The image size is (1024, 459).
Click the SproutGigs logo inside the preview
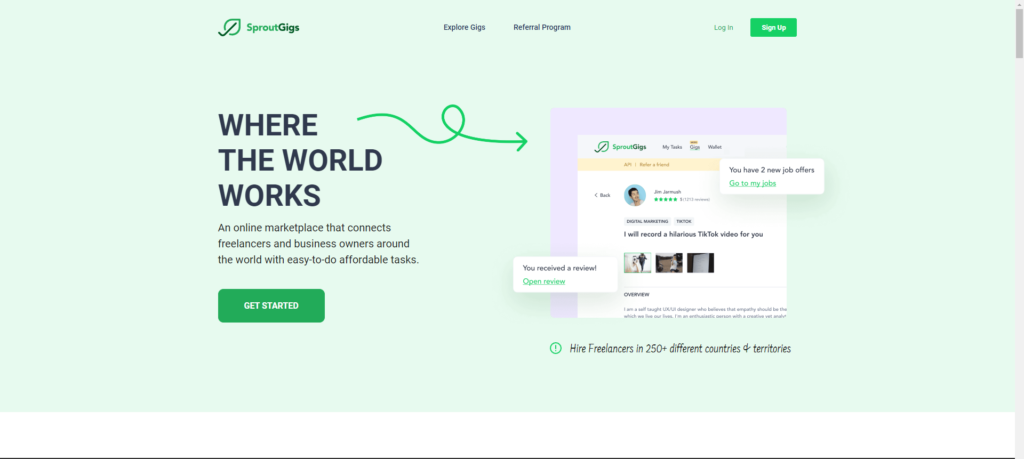pos(620,147)
